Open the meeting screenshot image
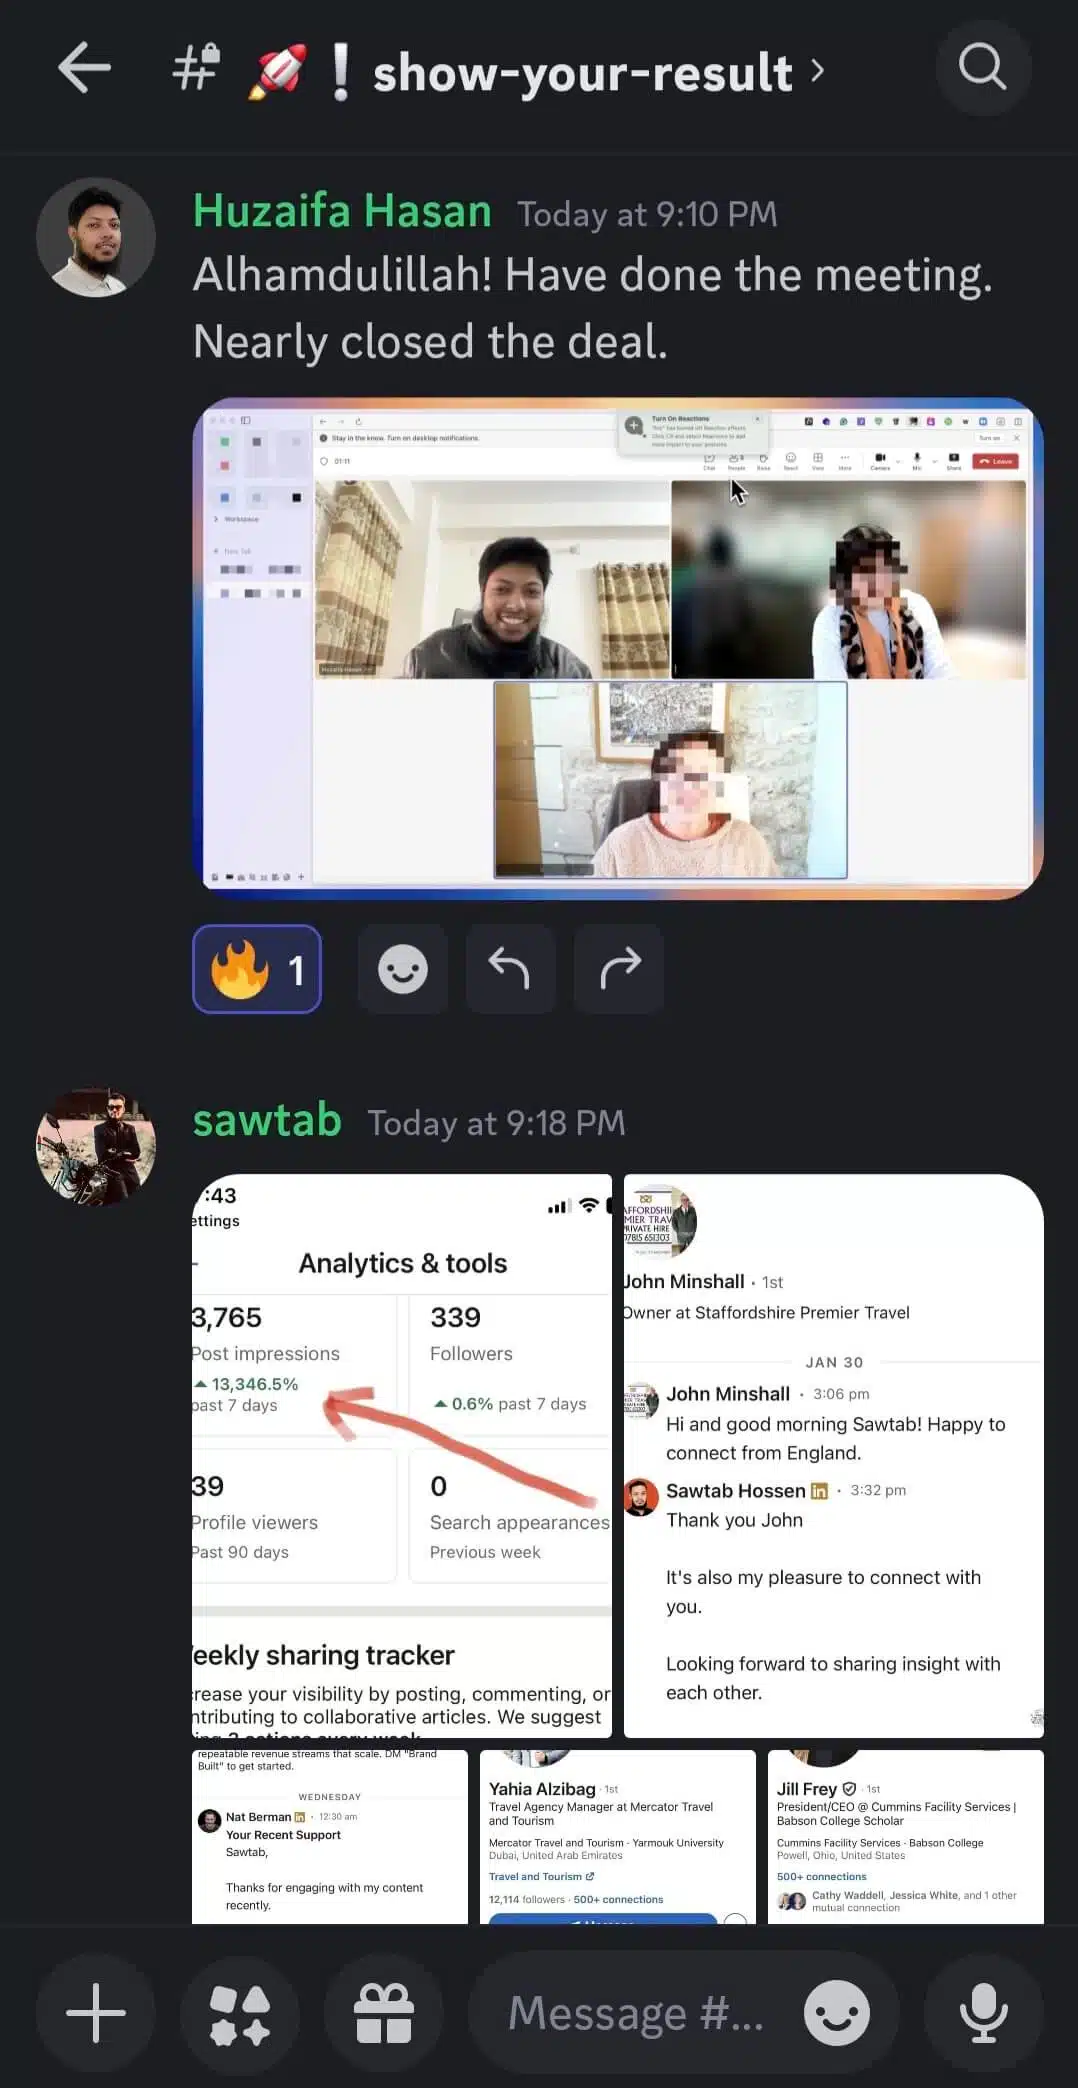Viewport: 1078px width, 2088px height. tap(618, 648)
